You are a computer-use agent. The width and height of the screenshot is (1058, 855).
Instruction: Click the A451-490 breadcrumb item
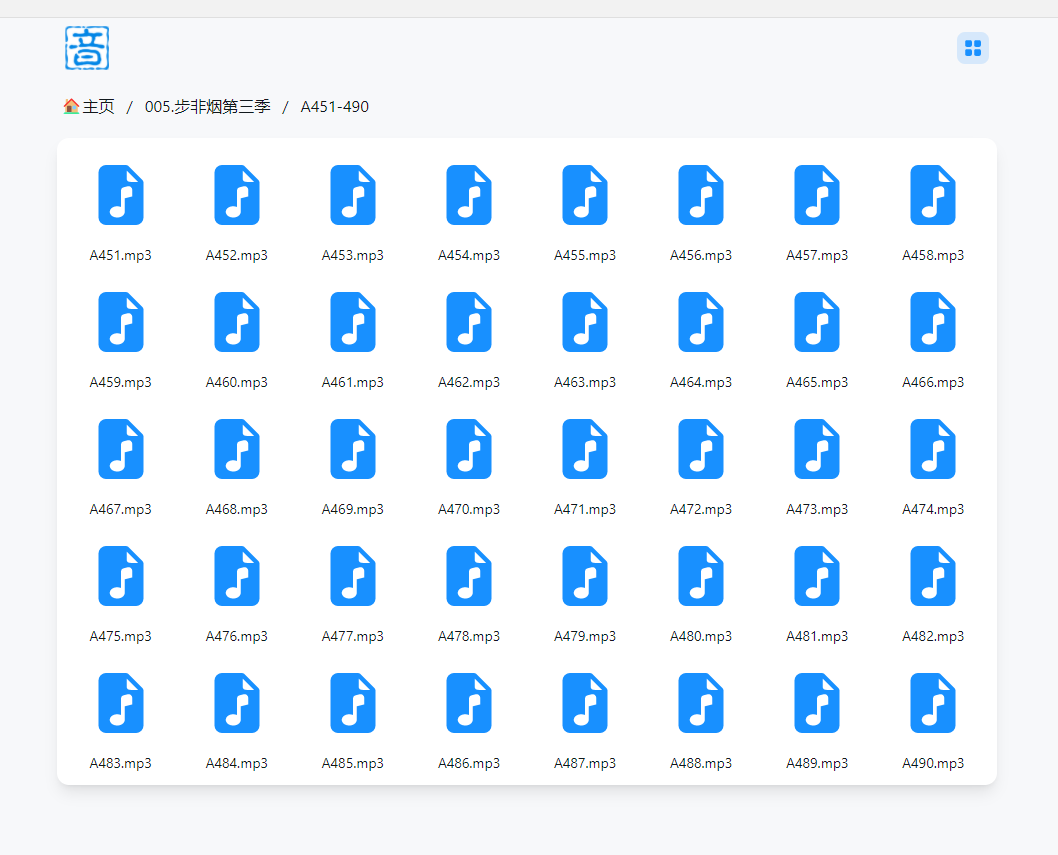tap(334, 107)
